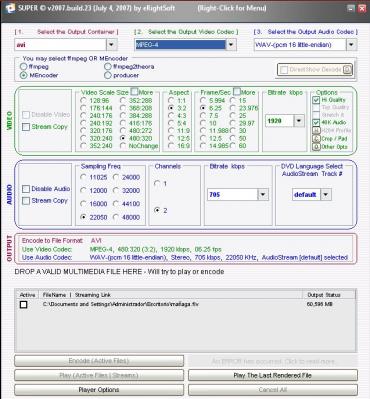
Task: Expand the video Bitrate 1920 dropdown
Action: click(x=299, y=121)
